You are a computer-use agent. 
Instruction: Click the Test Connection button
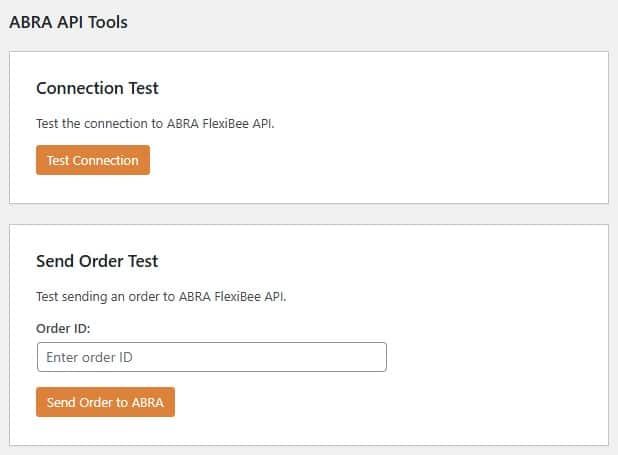coord(93,160)
